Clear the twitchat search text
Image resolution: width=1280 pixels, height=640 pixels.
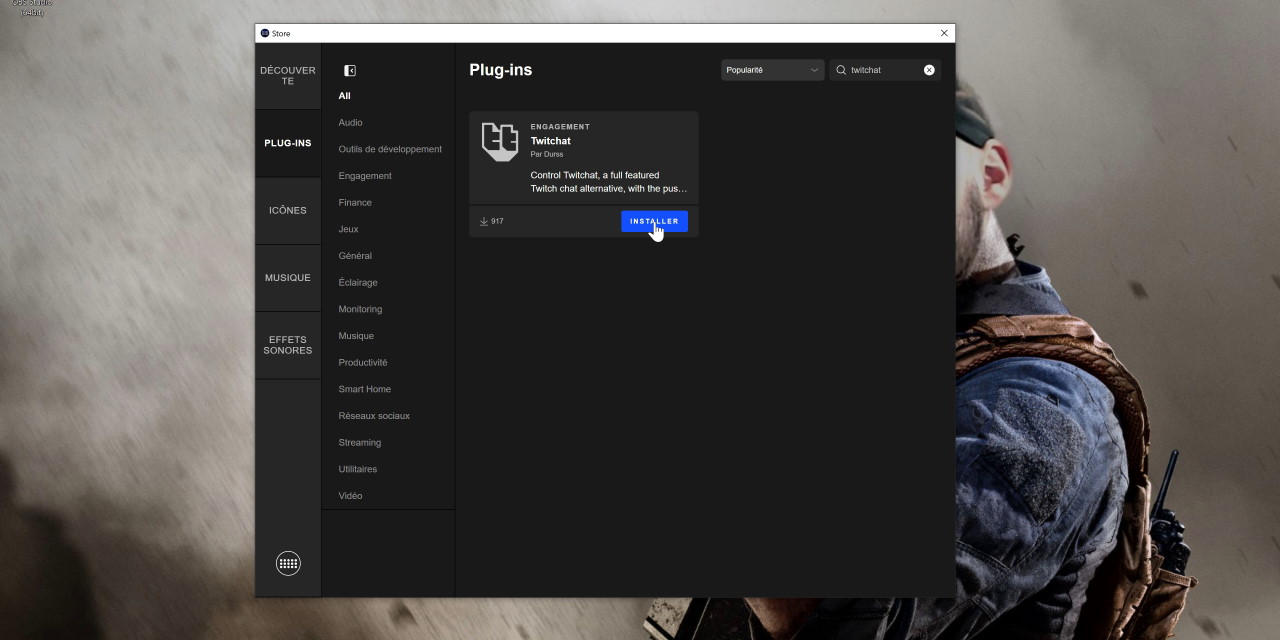pyautogui.click(x=929, y=70)
